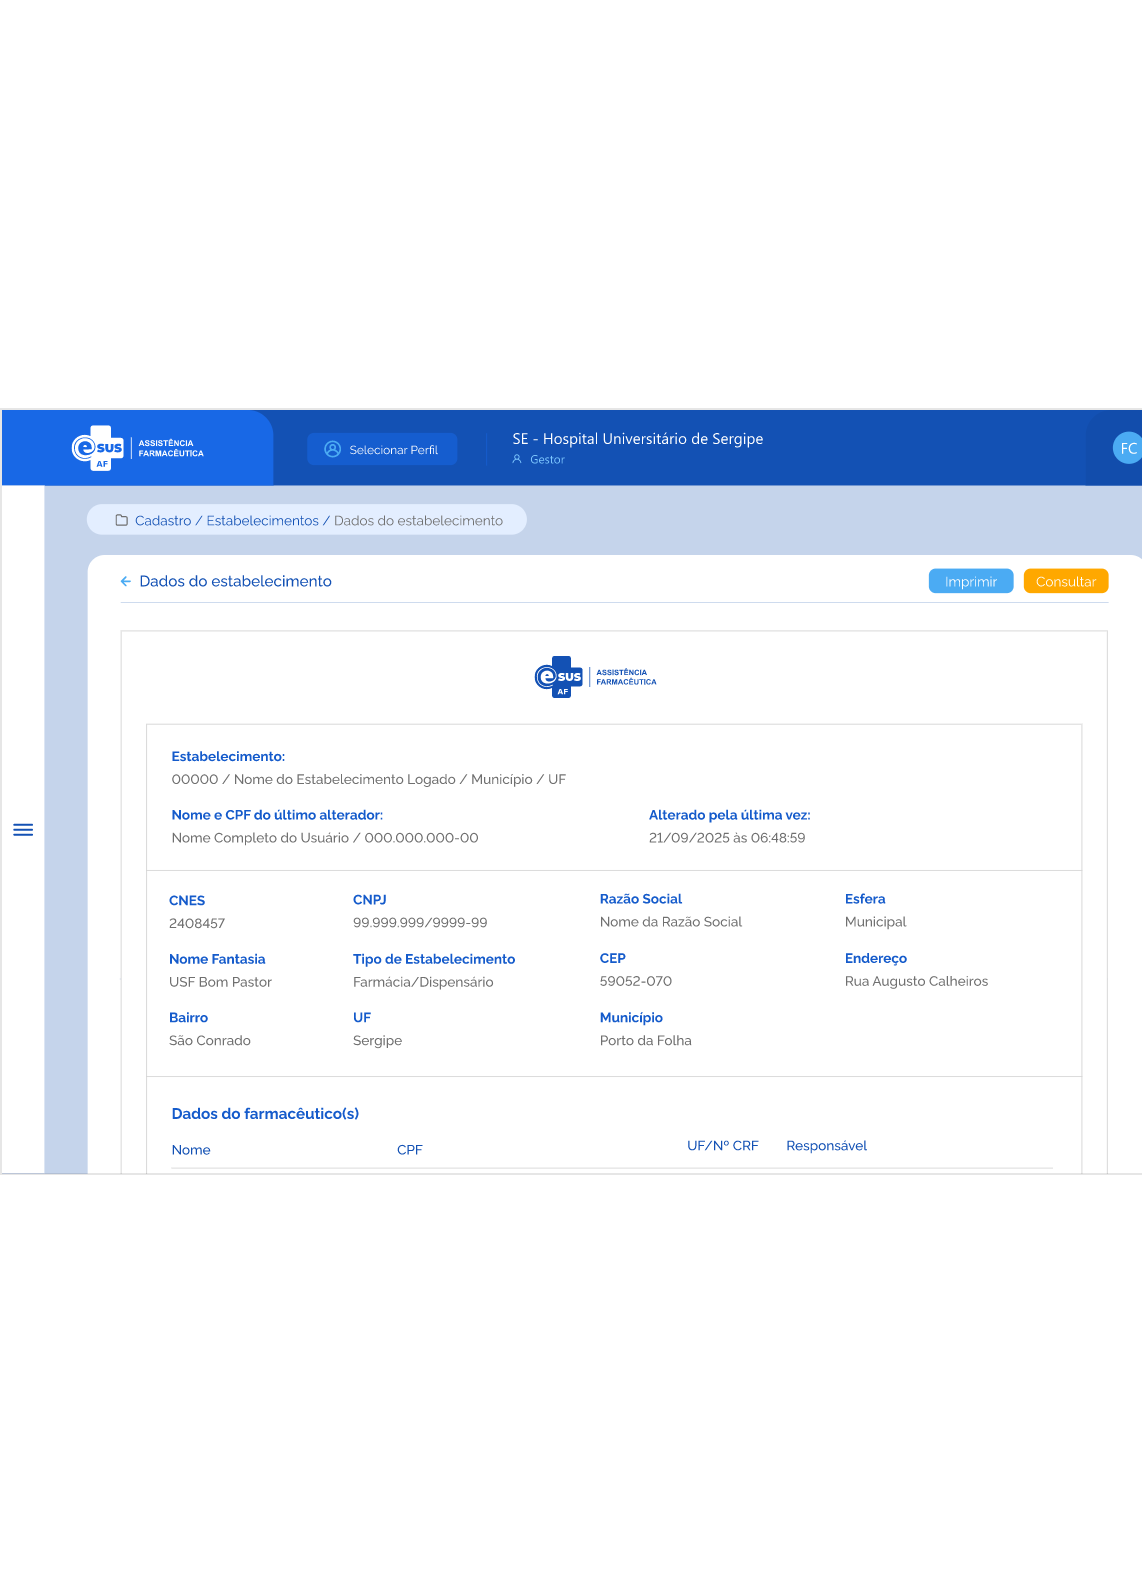
Task: Click the Dados do farmacêutico(s) section heading
Action: pos(265,1113)
